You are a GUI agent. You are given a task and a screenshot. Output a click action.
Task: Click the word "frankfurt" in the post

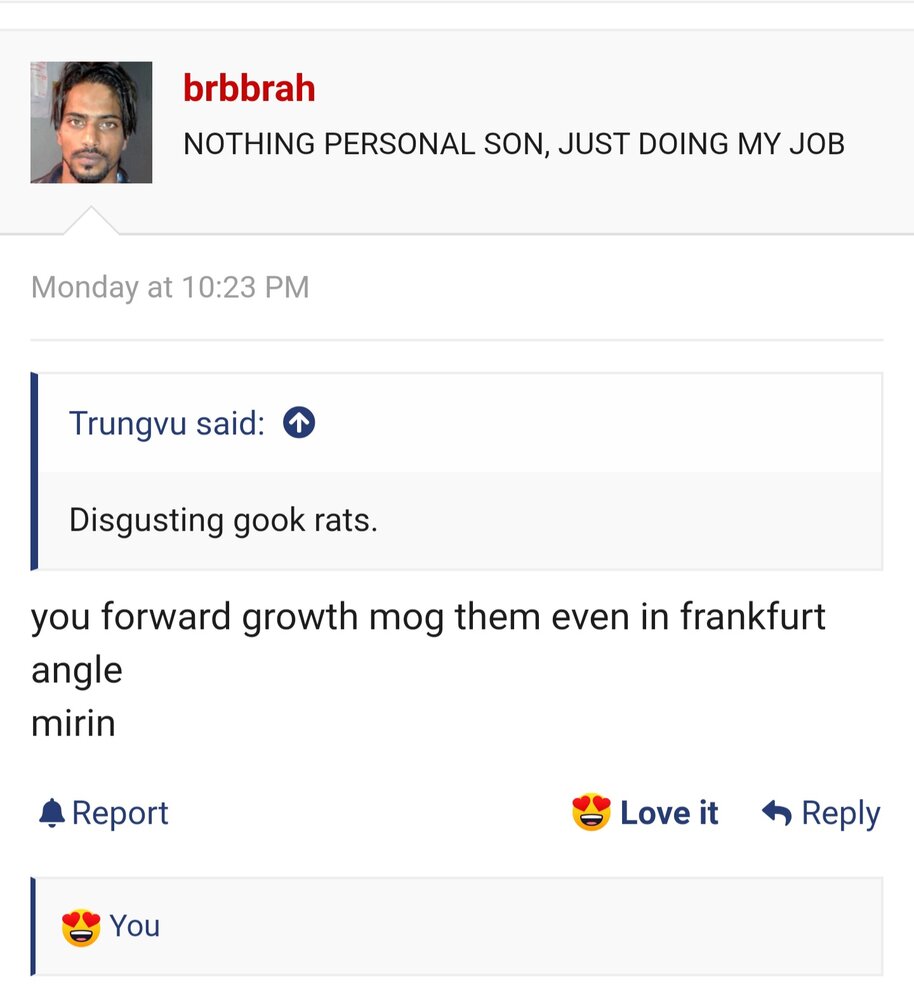[753, 617]
